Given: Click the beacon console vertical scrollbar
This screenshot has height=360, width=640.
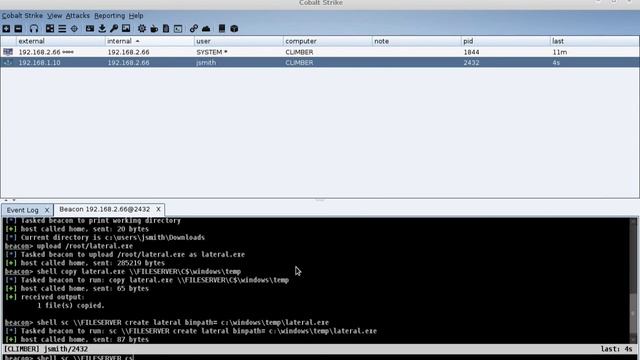Looking at the screenshot, I should [x=633, y=280].
